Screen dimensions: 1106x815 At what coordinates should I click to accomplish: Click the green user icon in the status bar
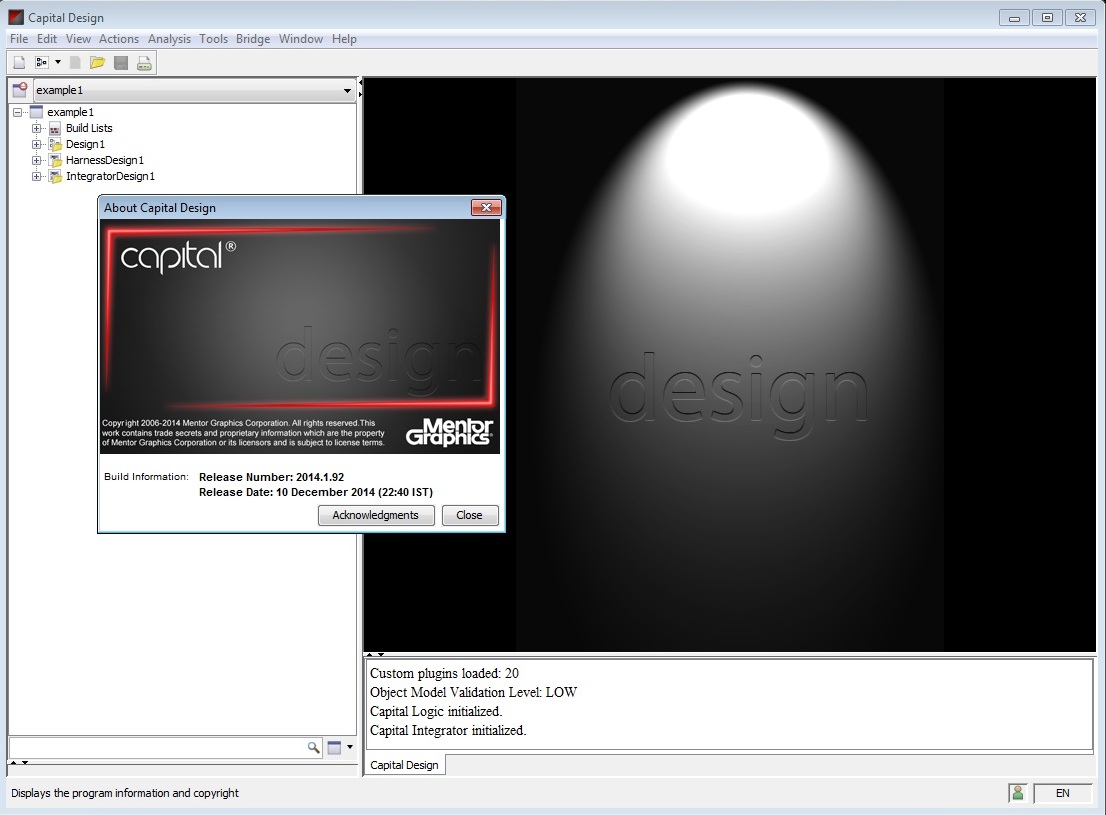1017,793
